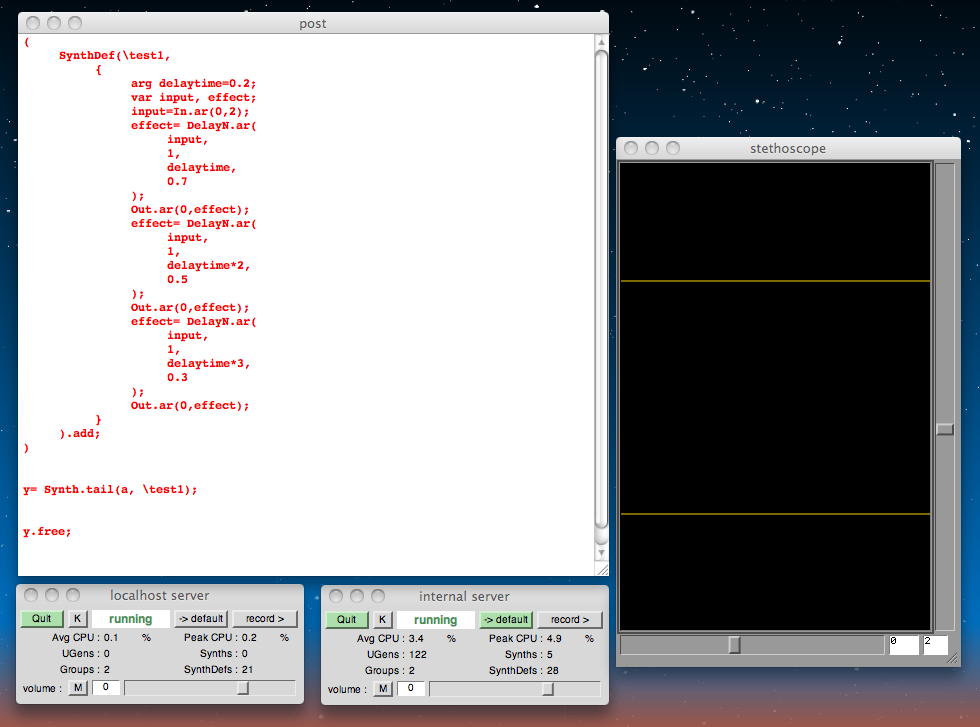Quit the localhost server
Viewport: 980px width, 727px height.
click(x=41, y=619)
